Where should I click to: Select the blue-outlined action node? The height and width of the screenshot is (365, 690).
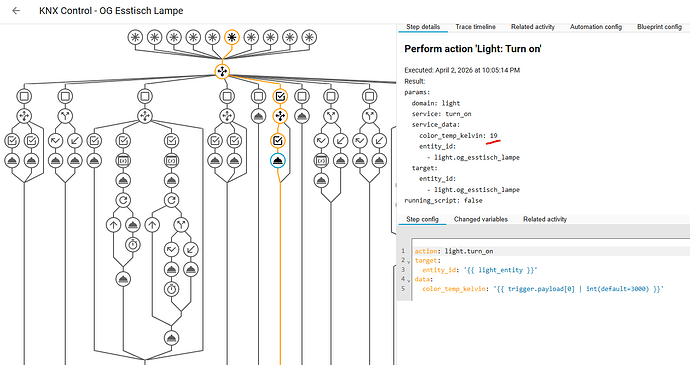point(278,161)
